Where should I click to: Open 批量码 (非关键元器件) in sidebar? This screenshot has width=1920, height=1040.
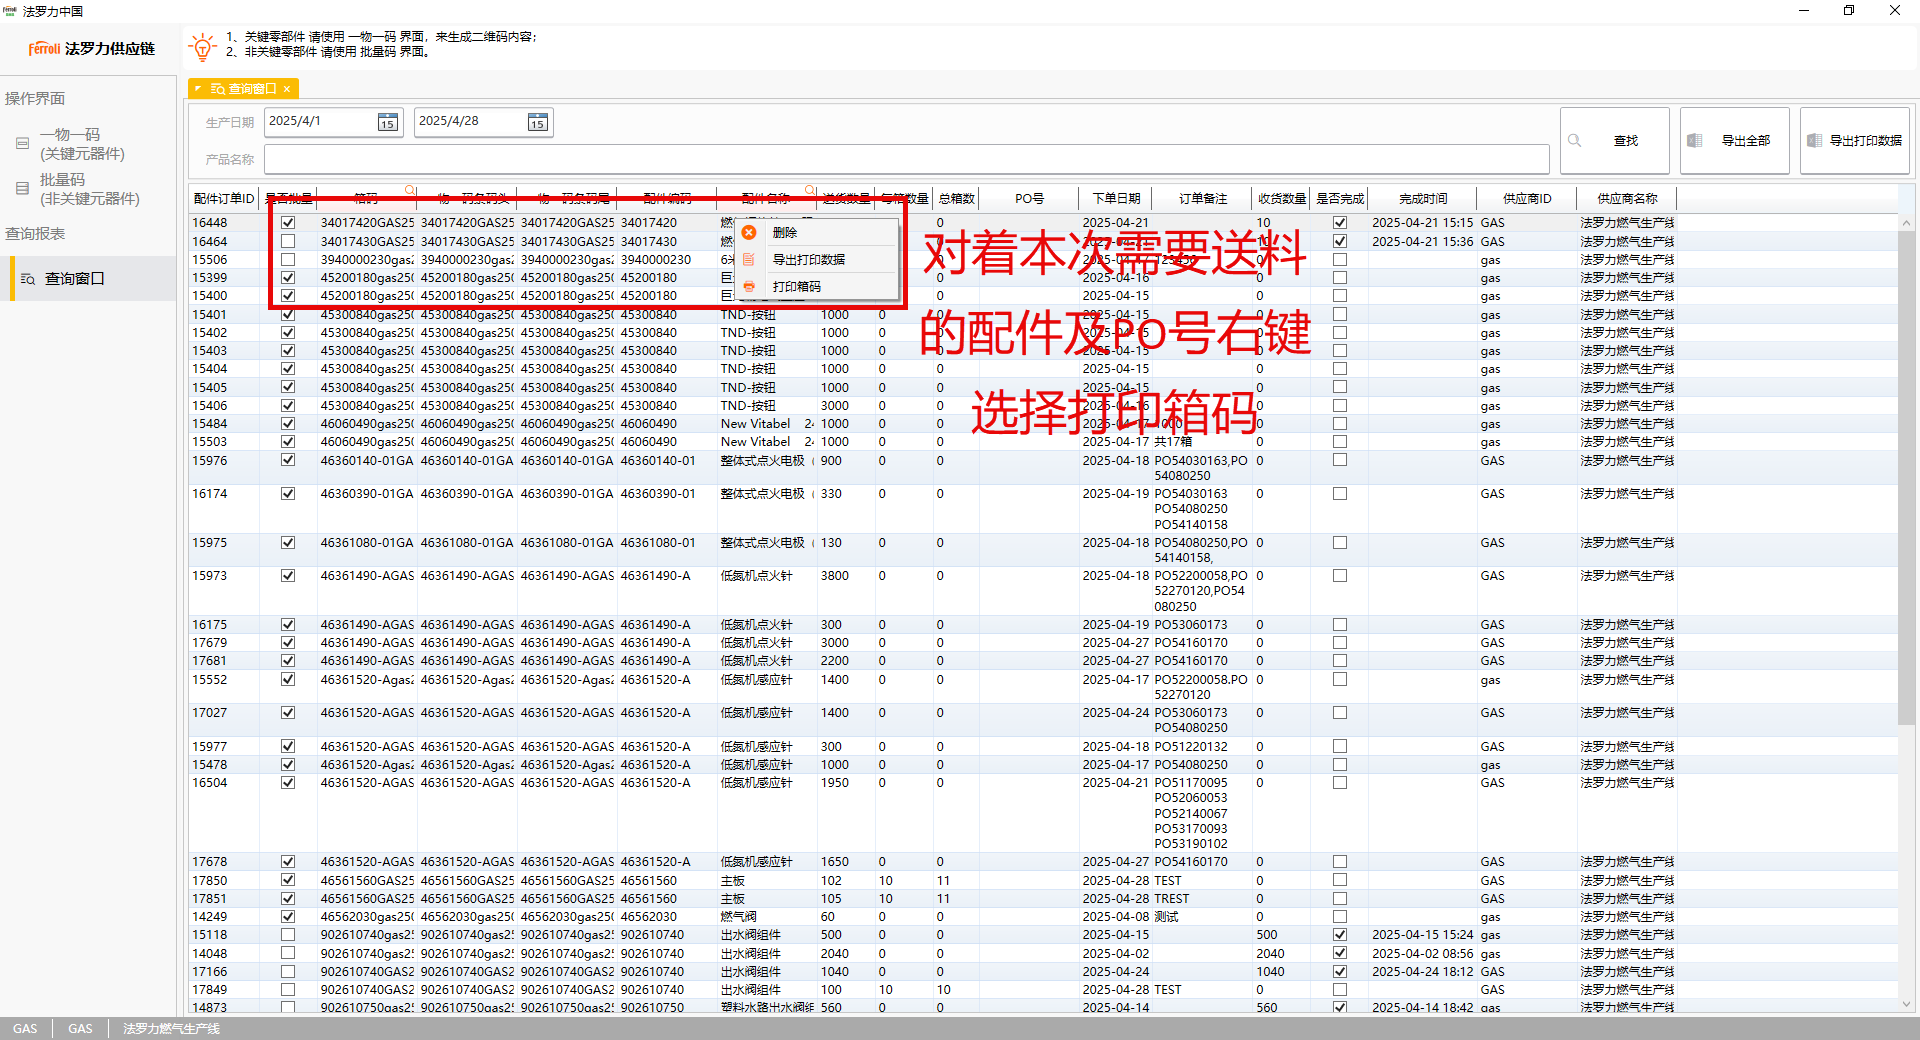click(x=89, y=189)
